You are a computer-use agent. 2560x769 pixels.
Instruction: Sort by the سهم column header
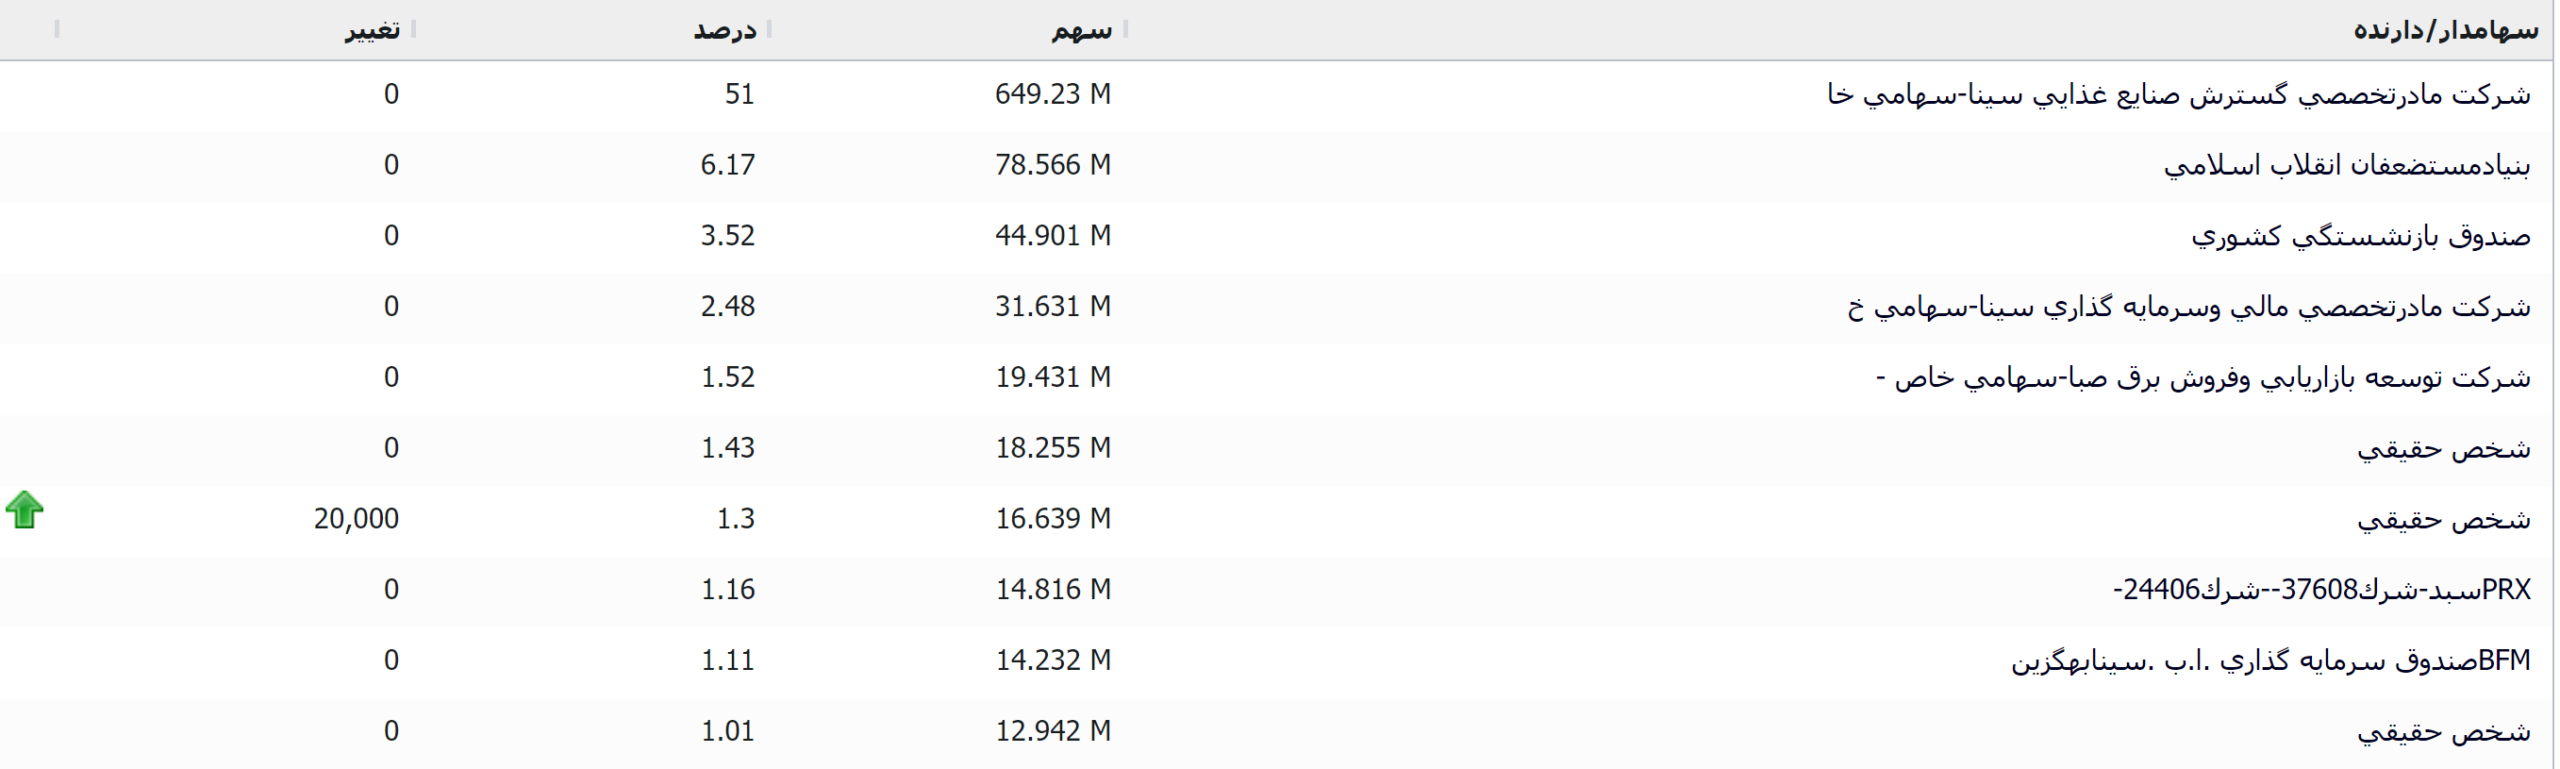coord(1081,30)
